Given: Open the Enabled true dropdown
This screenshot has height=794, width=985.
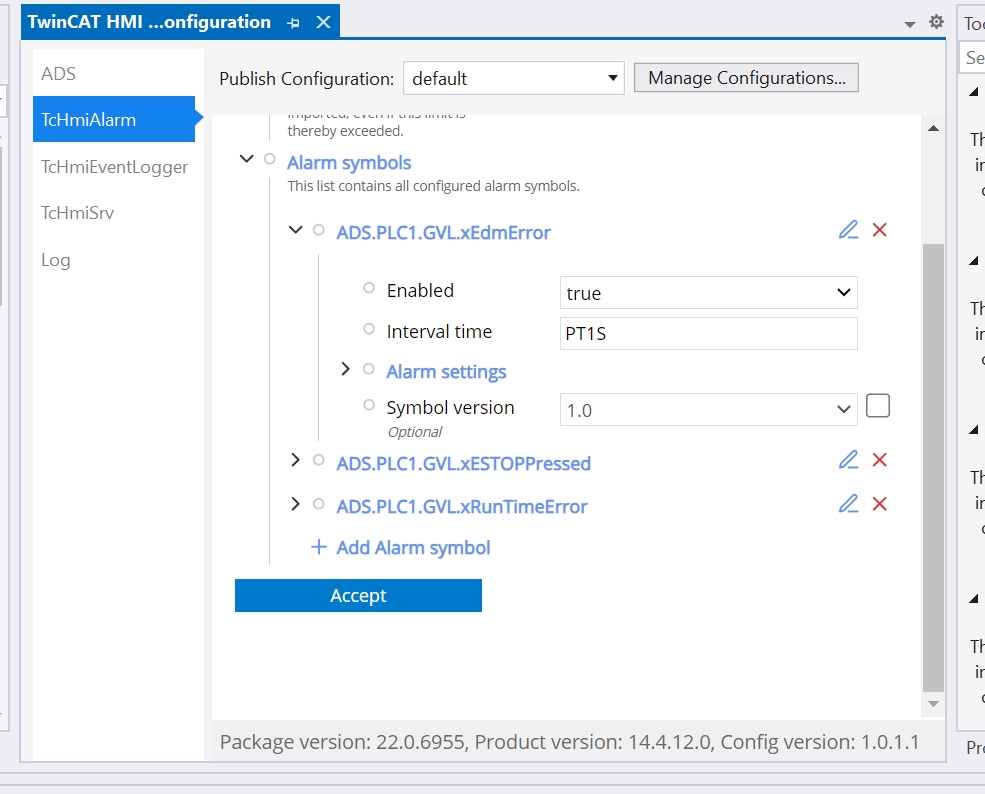Looking at the screenshot, I should 709,293.
